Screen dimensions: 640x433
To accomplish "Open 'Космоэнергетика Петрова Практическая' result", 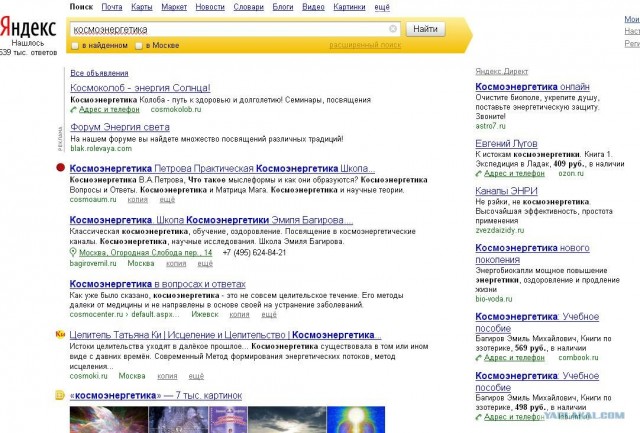I will point(222,168).
